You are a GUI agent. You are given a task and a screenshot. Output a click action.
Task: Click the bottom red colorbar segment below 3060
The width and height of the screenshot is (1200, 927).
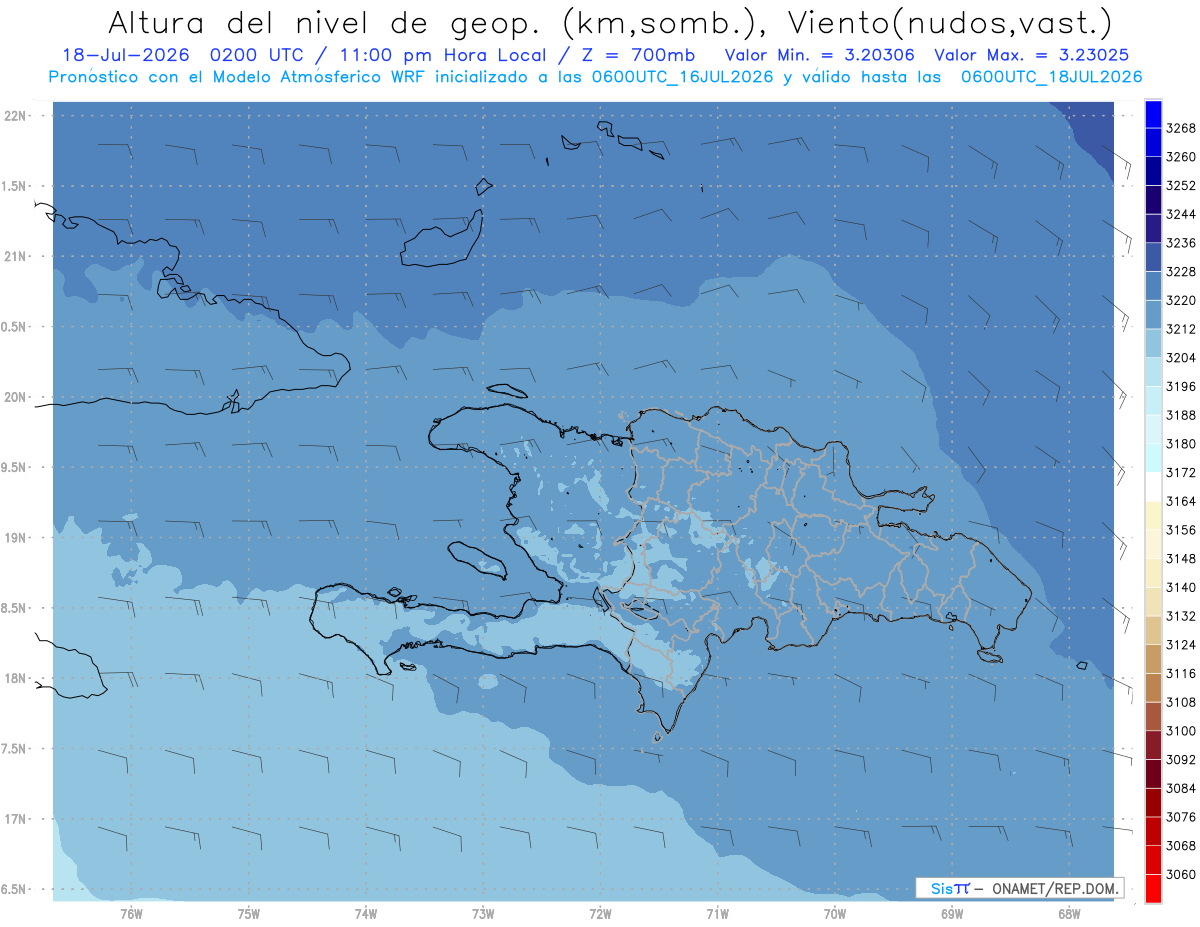tap(1153, 888)
